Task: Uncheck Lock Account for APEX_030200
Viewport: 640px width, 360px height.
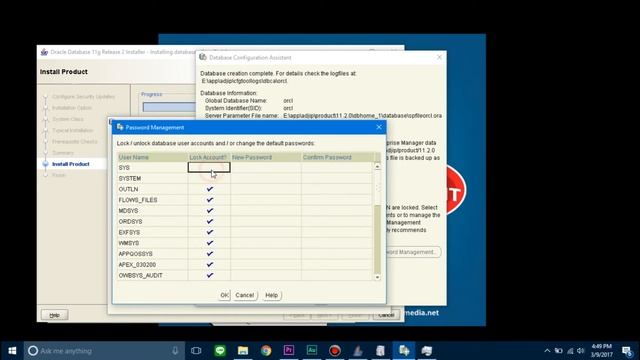Action: tap(210, 264)
